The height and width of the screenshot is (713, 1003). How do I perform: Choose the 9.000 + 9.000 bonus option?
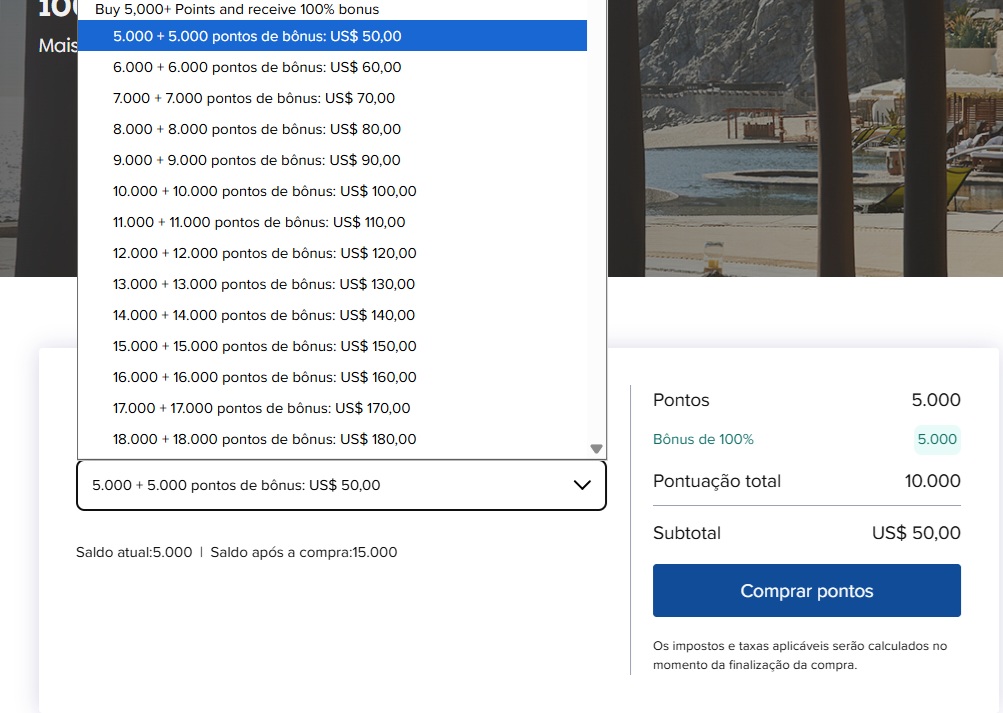click(257, 160)
